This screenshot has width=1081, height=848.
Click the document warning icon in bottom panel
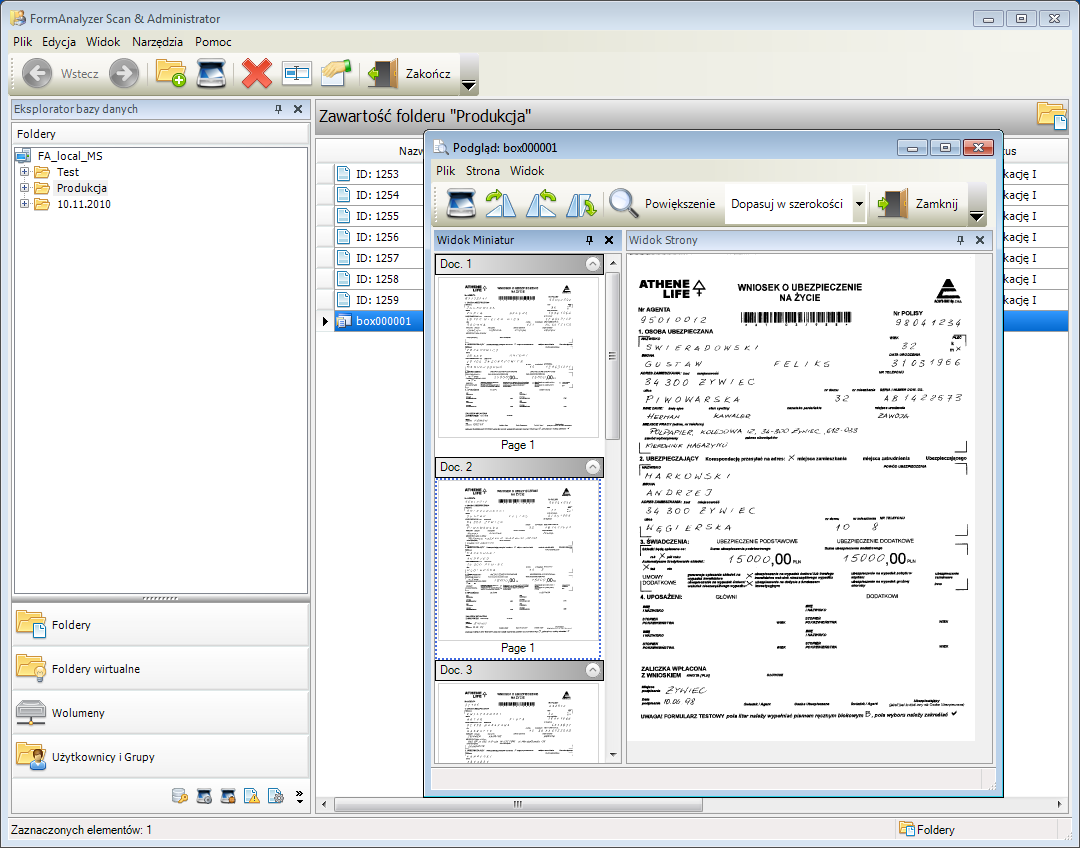click(x=252, y=796)
